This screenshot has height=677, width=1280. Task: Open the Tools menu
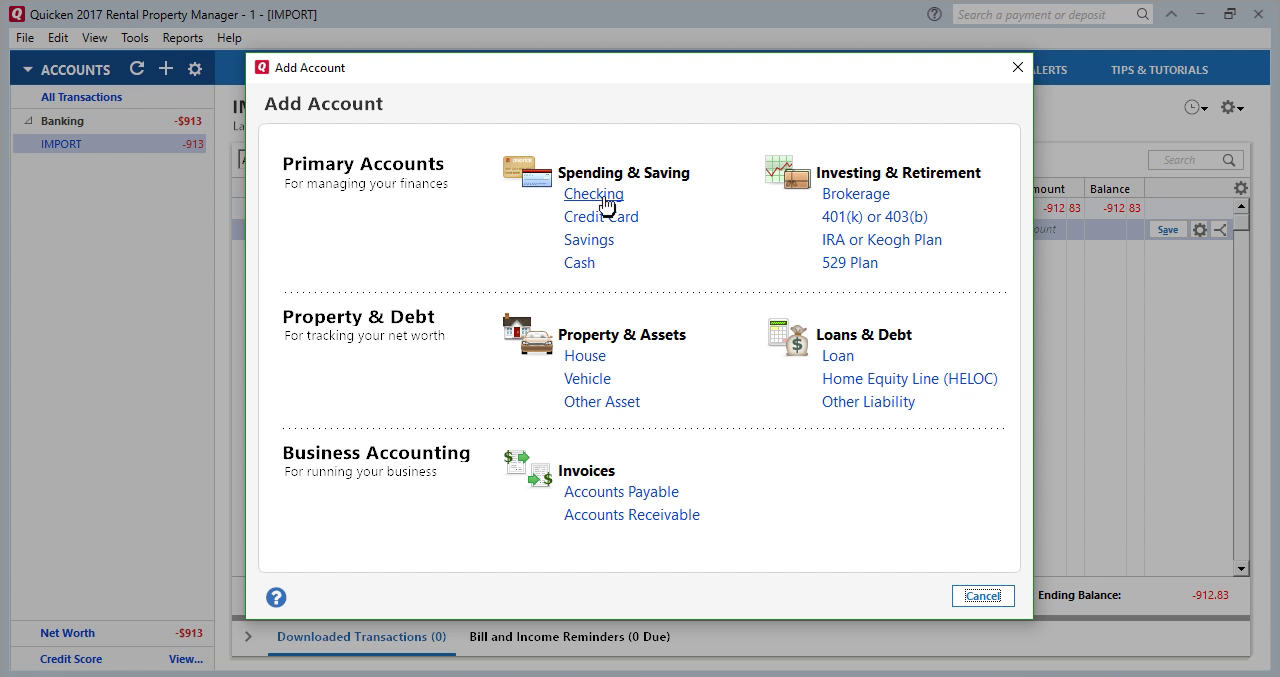tap(135, 38)
